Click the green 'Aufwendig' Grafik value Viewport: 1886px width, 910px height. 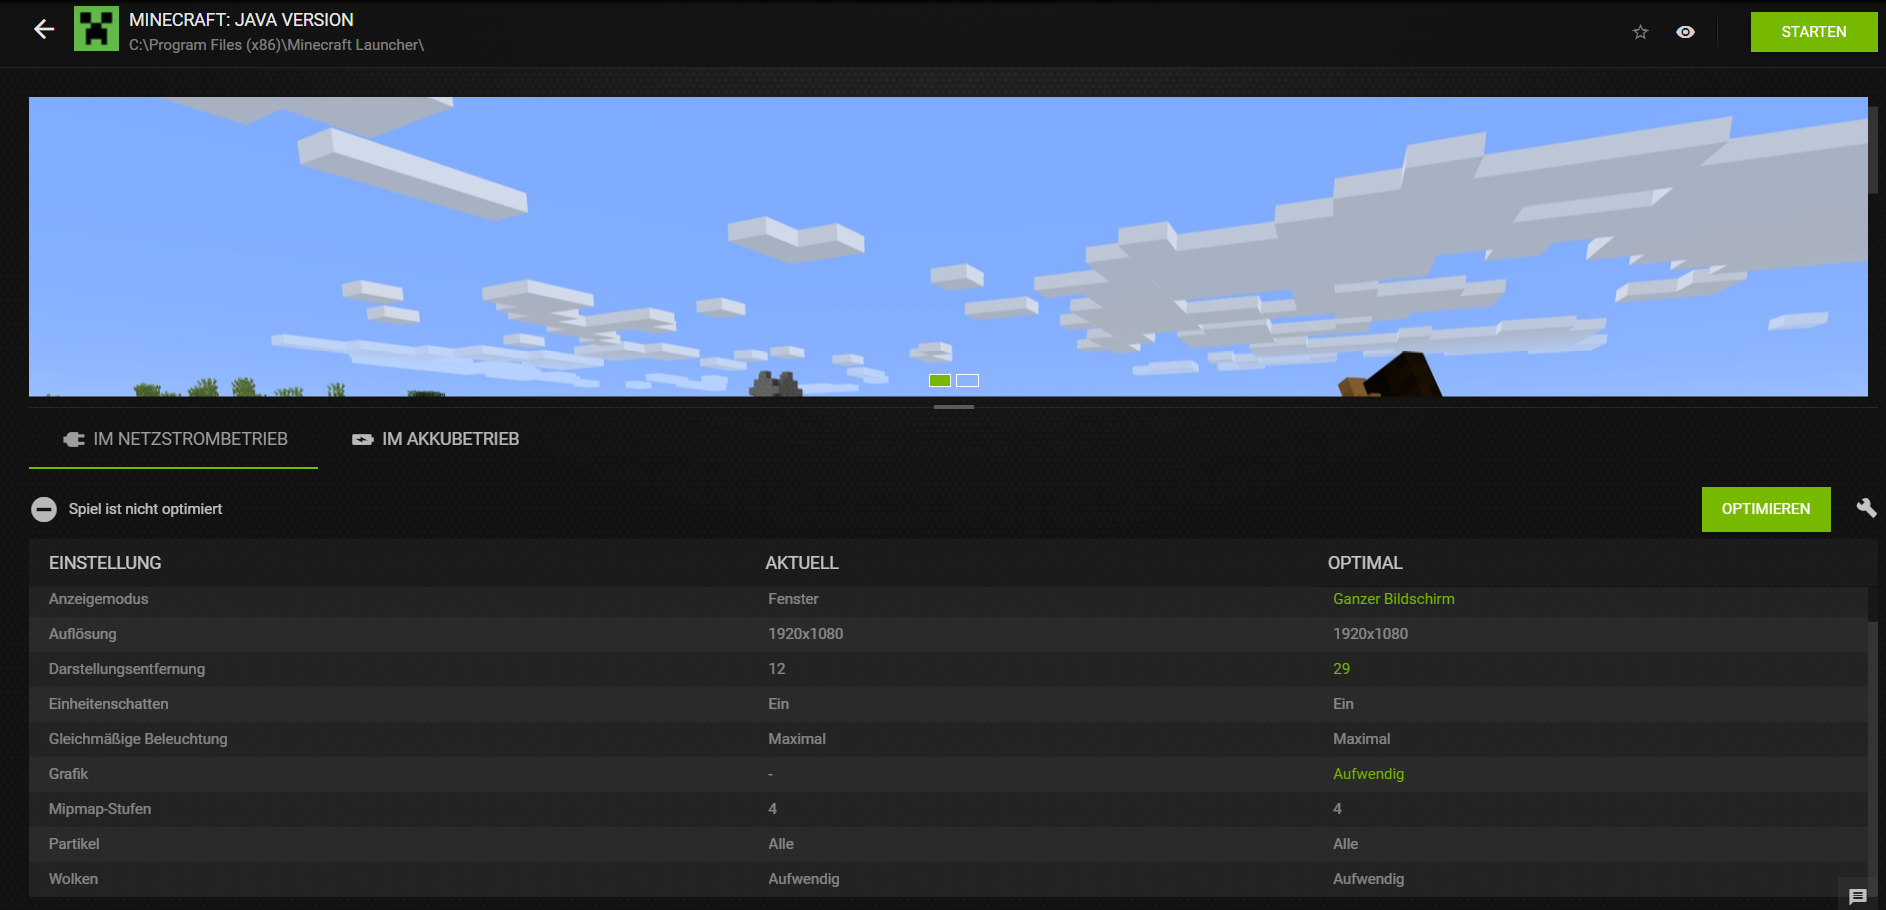[1368, 773]
